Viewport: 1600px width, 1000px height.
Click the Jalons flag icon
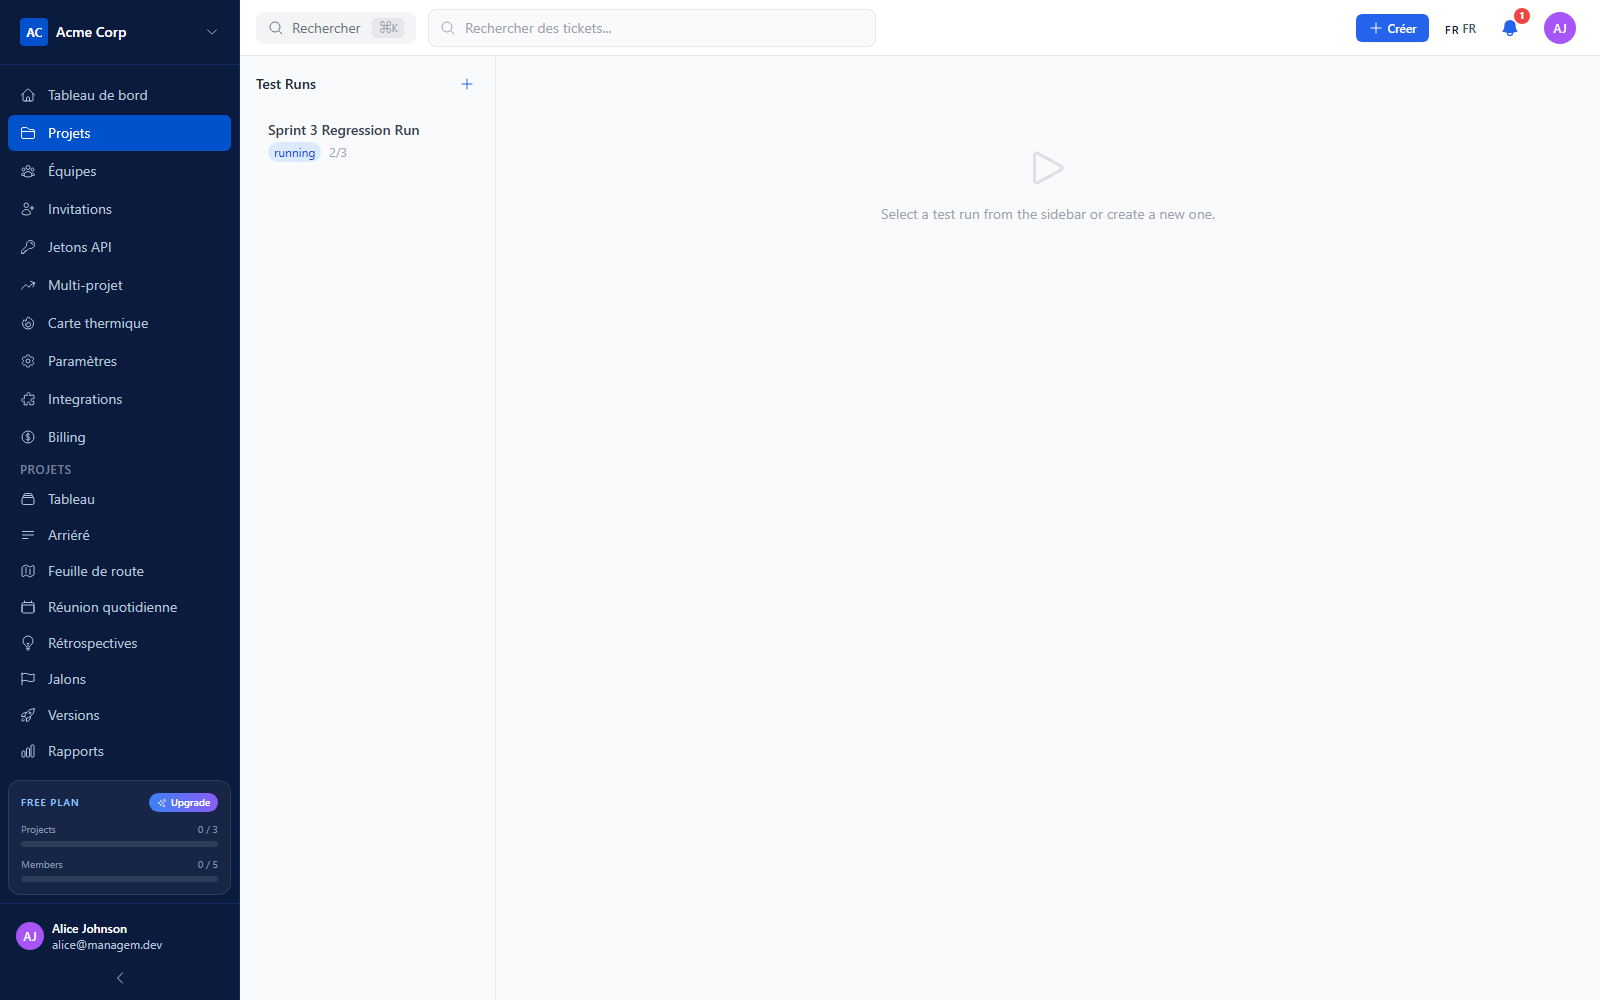point(28,679)
